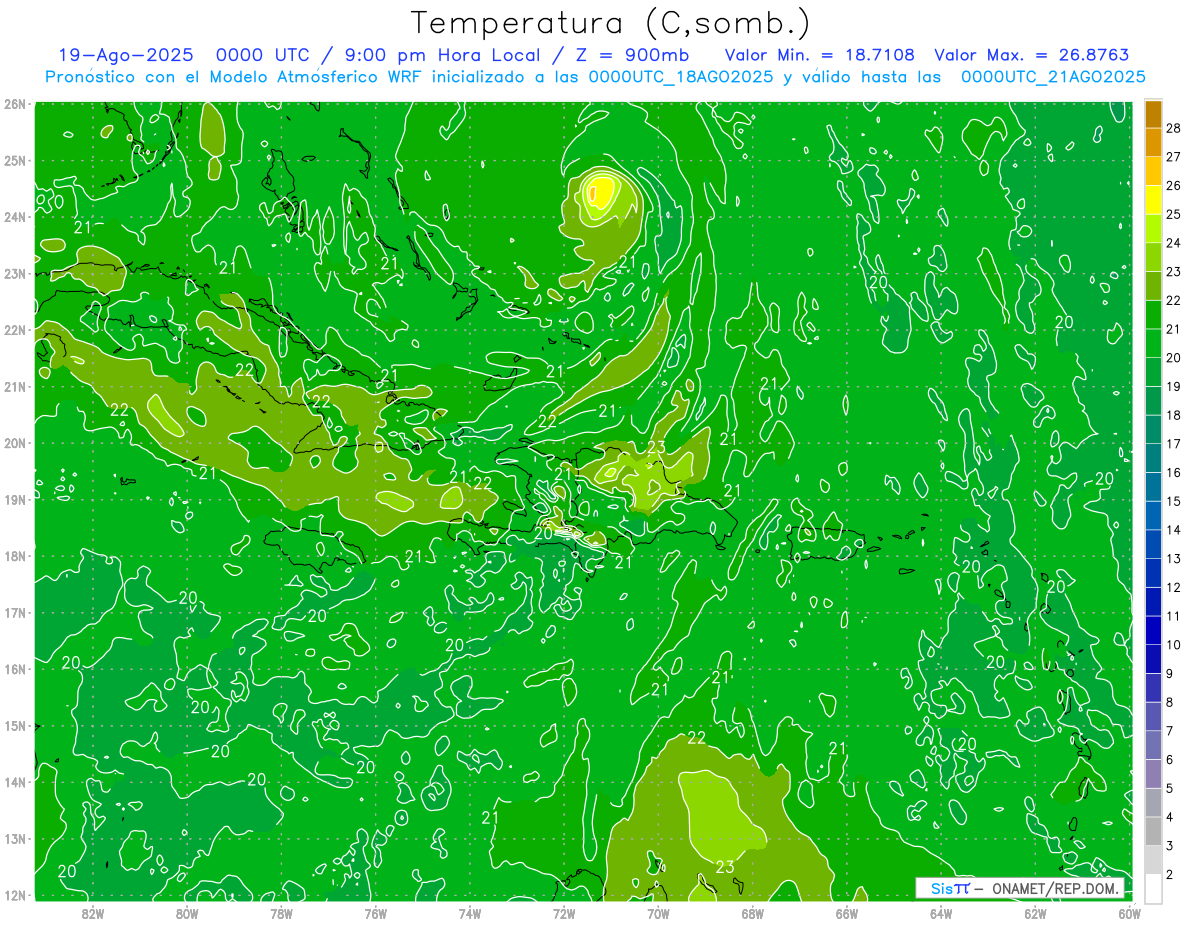
Task: Pick the yellow colorbar swatch between 25 and 26
Action: click(1153, 199)
